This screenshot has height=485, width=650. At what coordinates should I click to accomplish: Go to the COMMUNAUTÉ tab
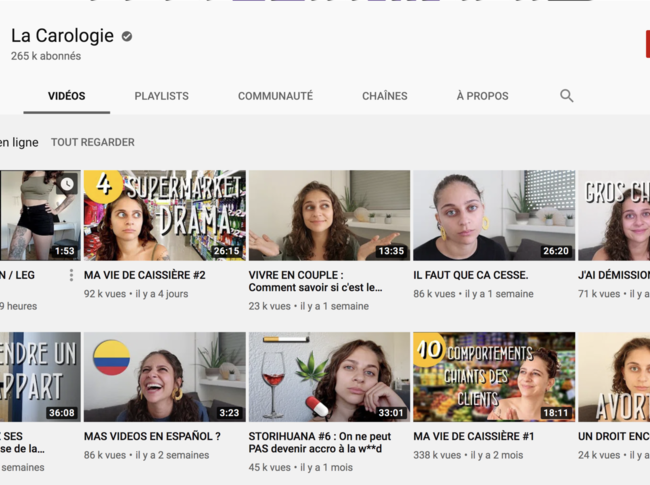[275, 96]
